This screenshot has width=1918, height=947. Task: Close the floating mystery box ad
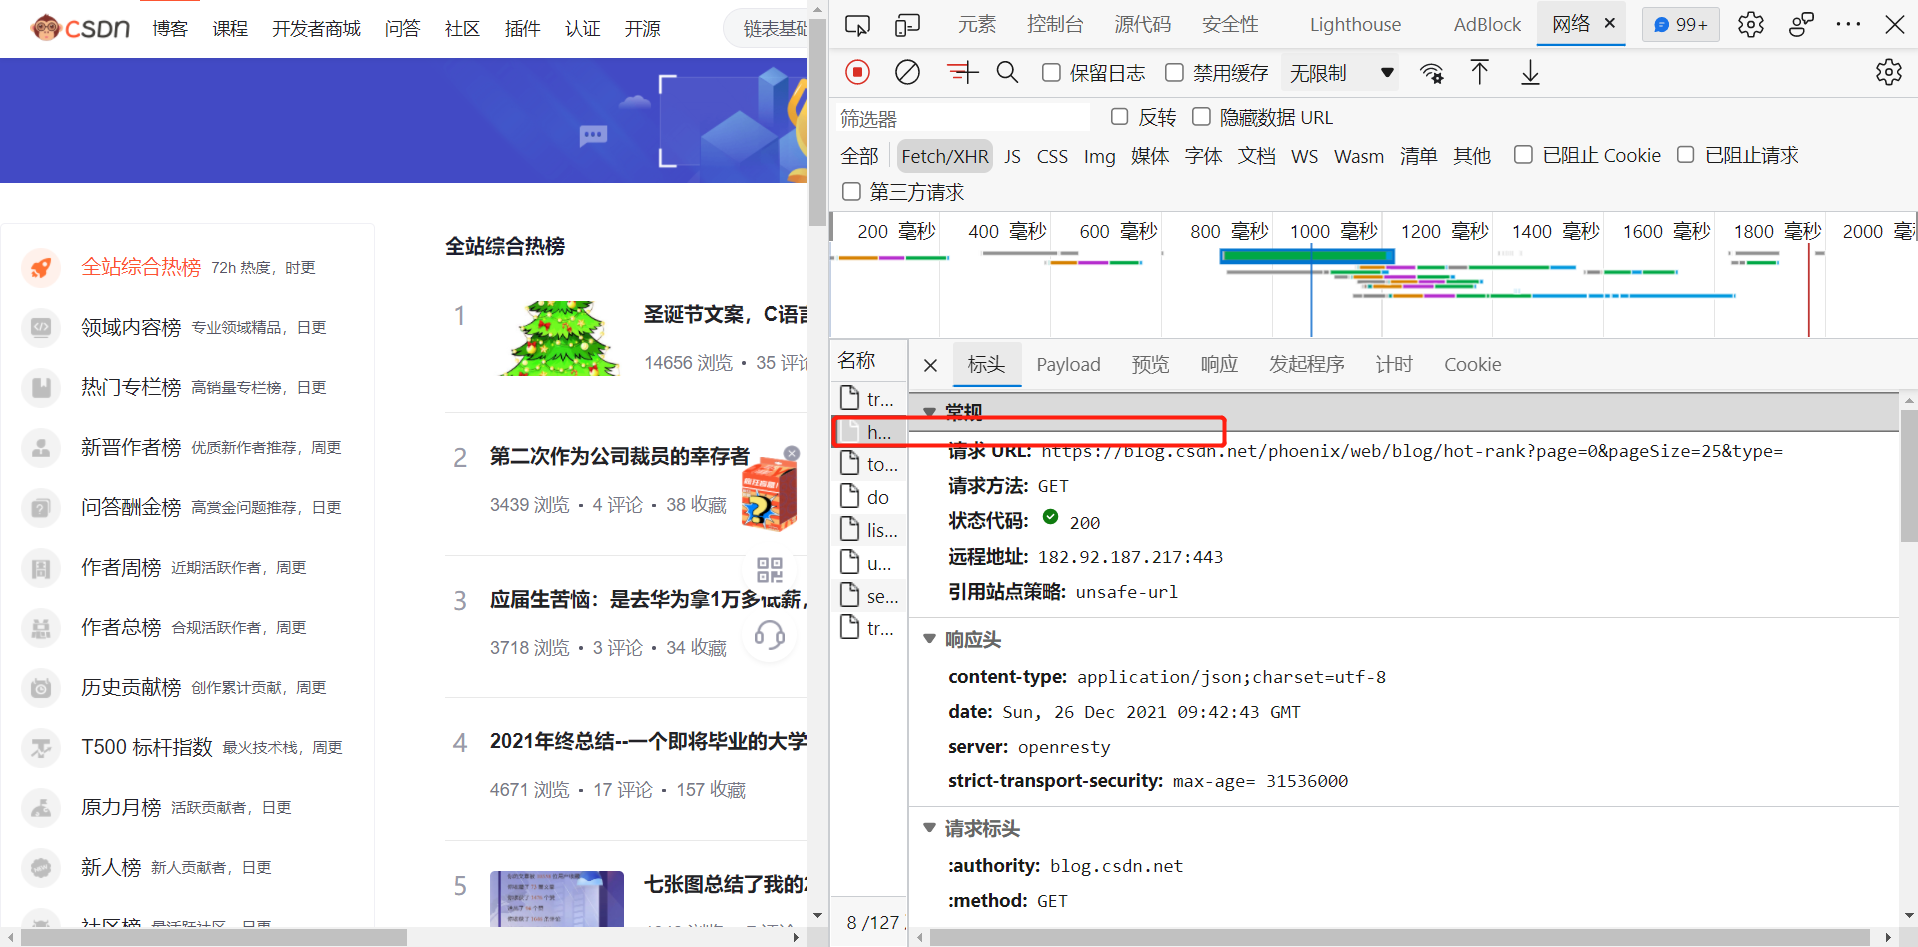click(x=792, y=453)
